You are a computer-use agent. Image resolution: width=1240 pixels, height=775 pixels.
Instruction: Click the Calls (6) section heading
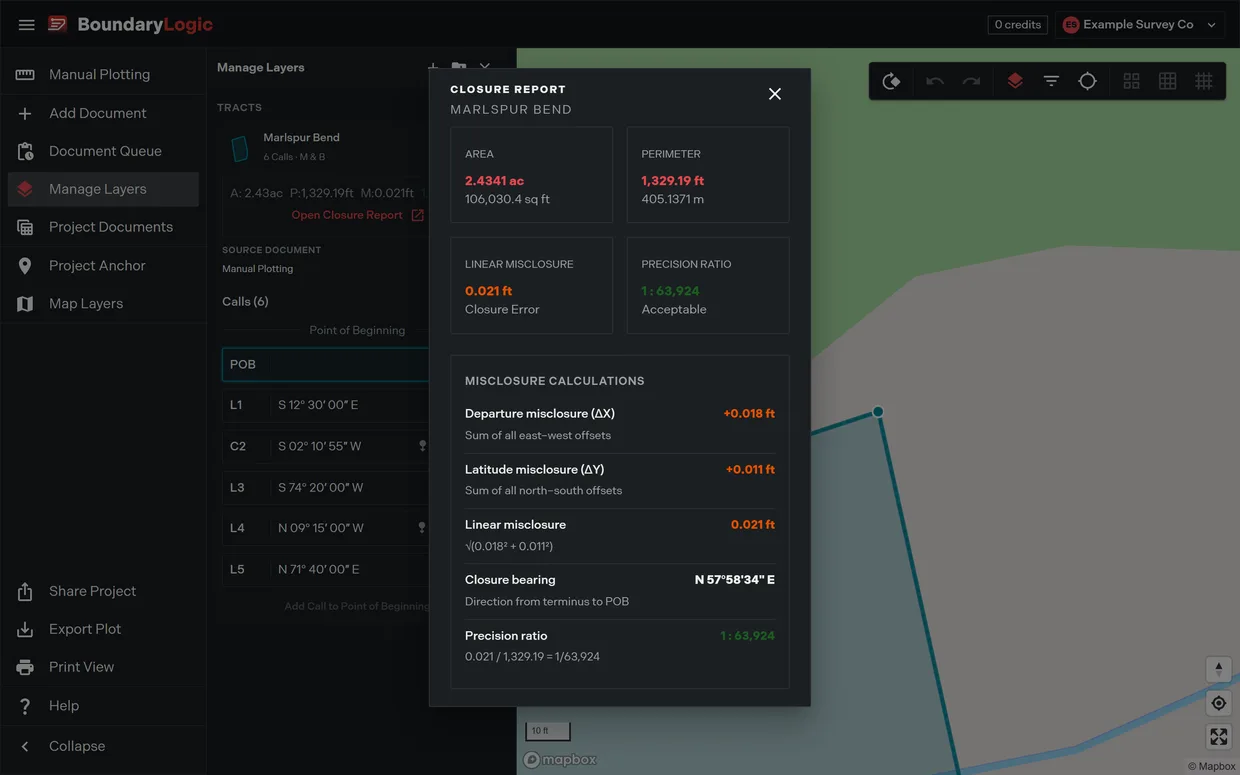pos(245,301)
